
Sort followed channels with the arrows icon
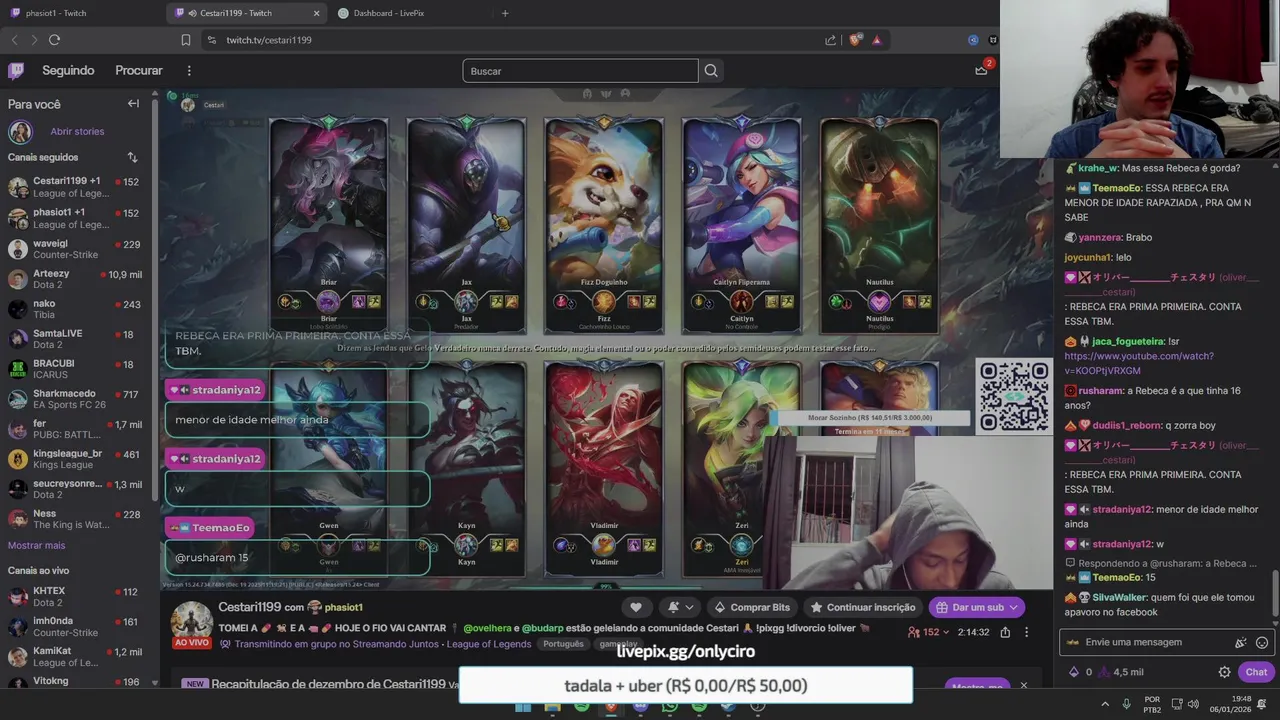pyautogui.click(x=132, y=157)
